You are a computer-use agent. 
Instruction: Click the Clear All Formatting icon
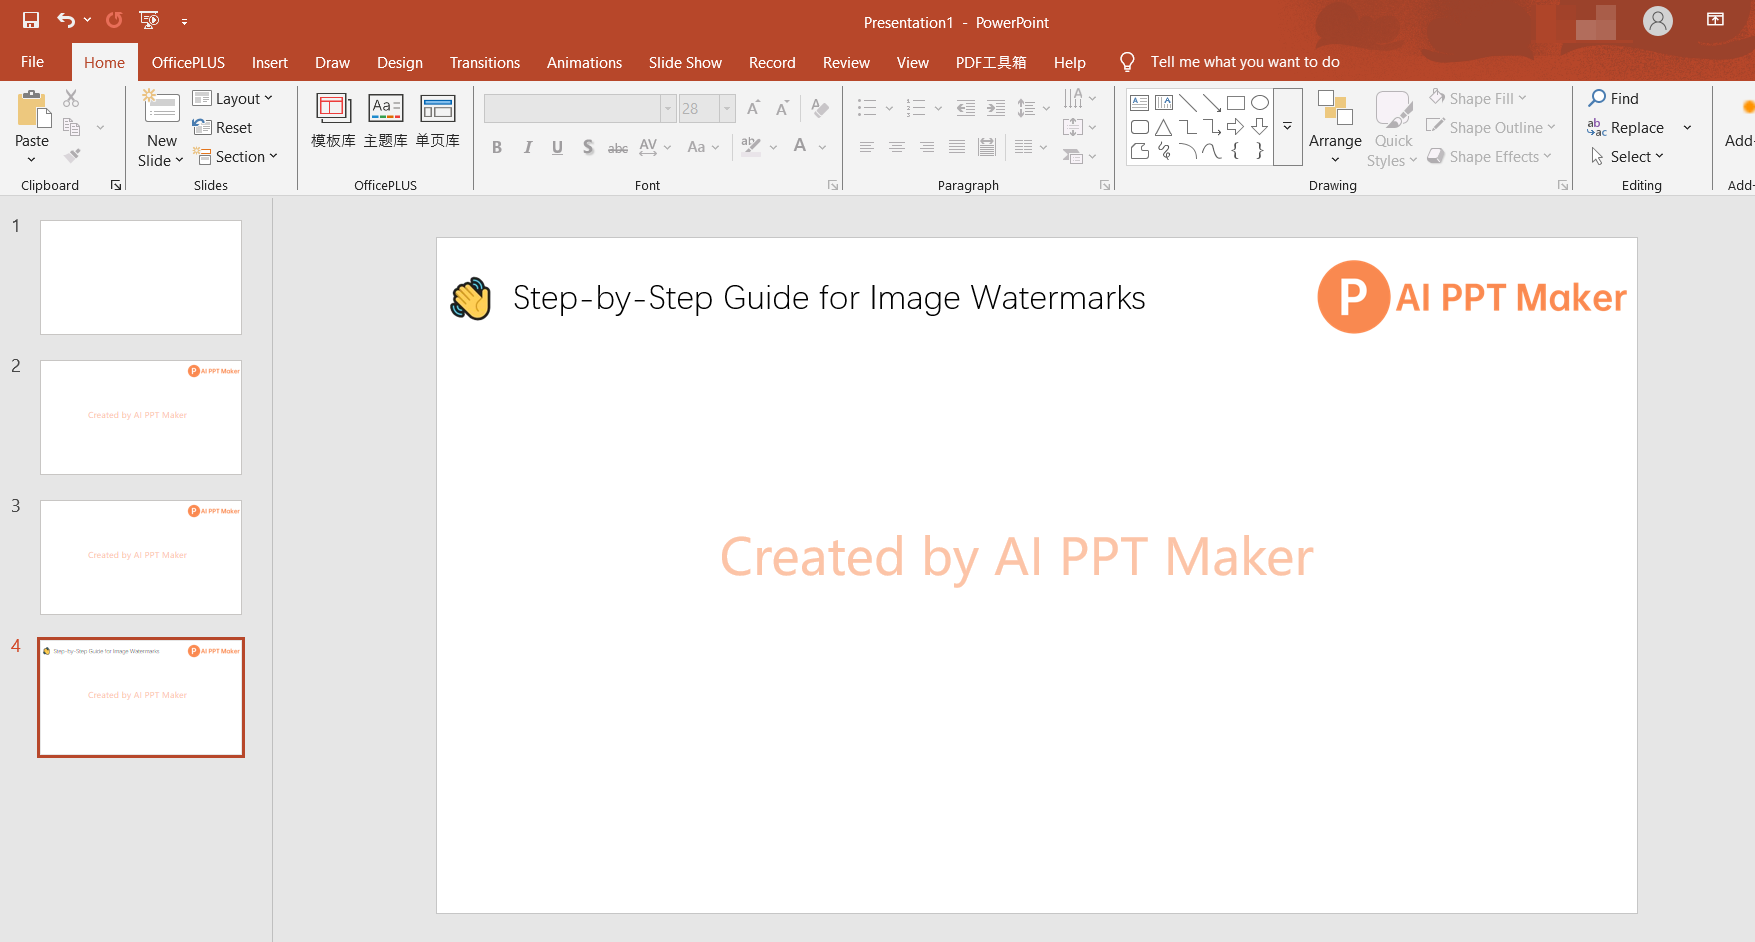[x=820, y=107]
